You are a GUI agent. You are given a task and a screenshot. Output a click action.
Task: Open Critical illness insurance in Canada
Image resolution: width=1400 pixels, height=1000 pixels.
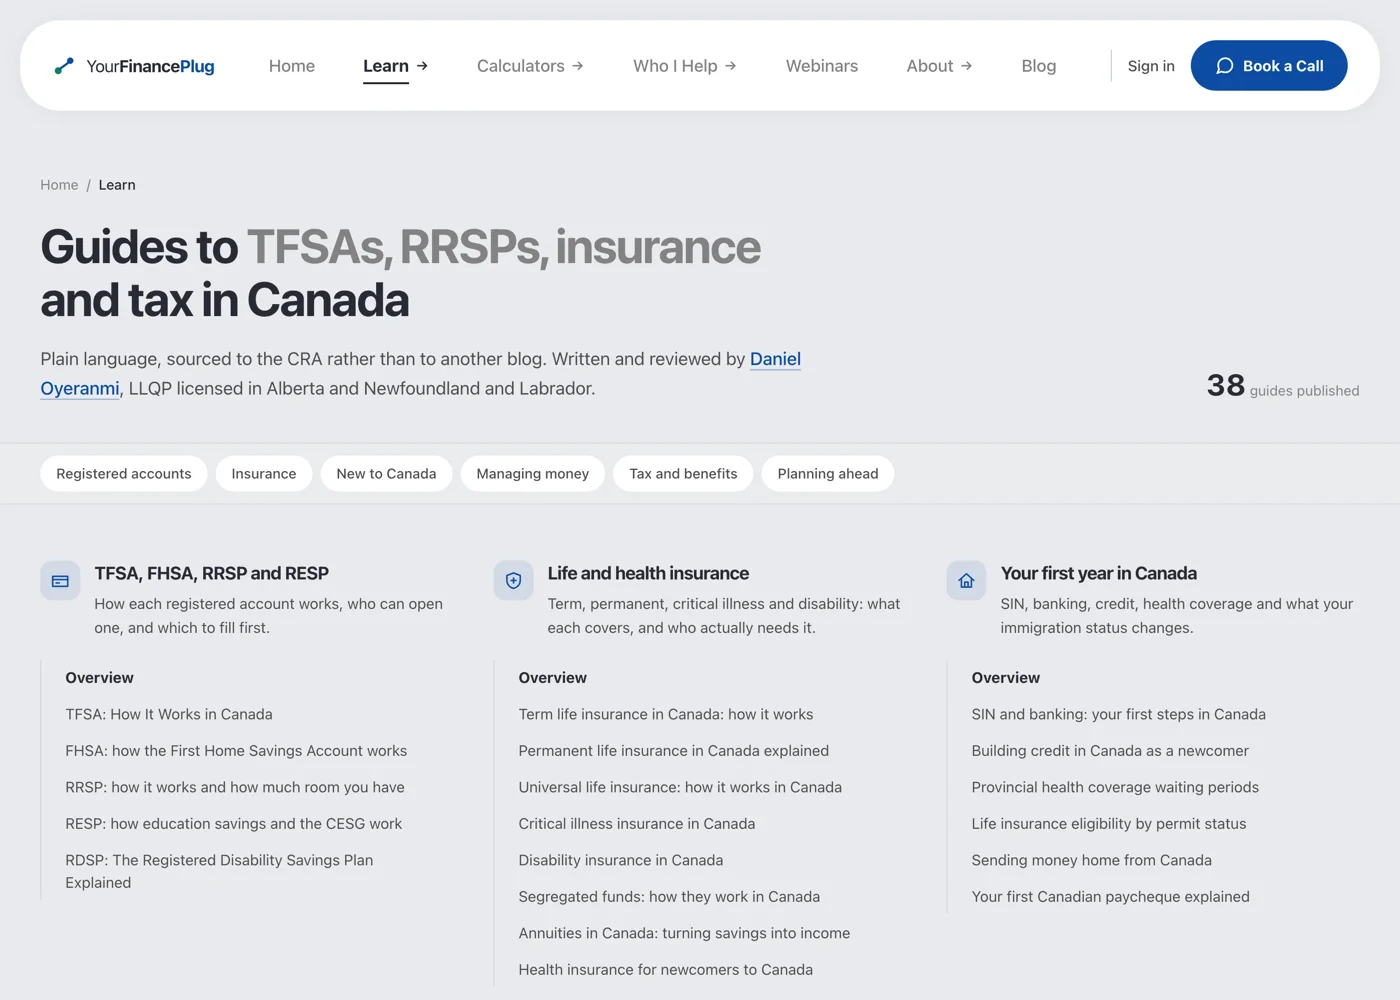click(637, 824)
